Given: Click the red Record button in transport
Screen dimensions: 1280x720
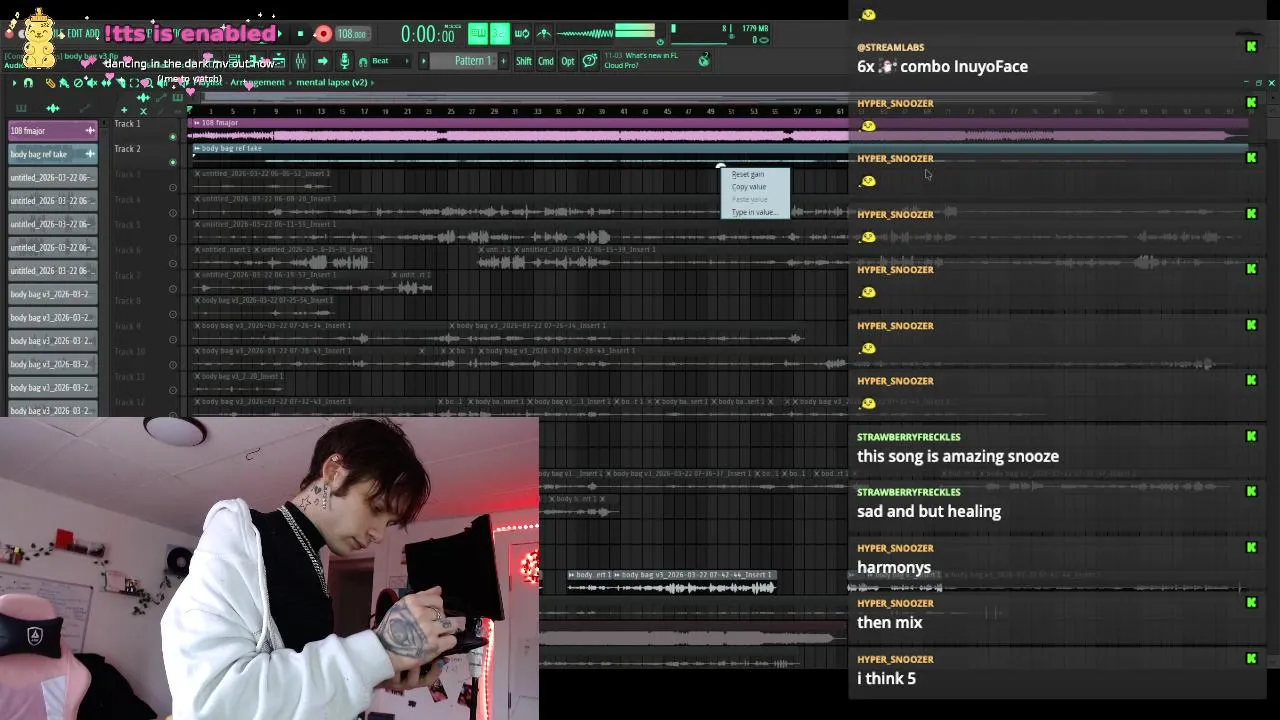Looking at the screenshot, I should [322, 35].
